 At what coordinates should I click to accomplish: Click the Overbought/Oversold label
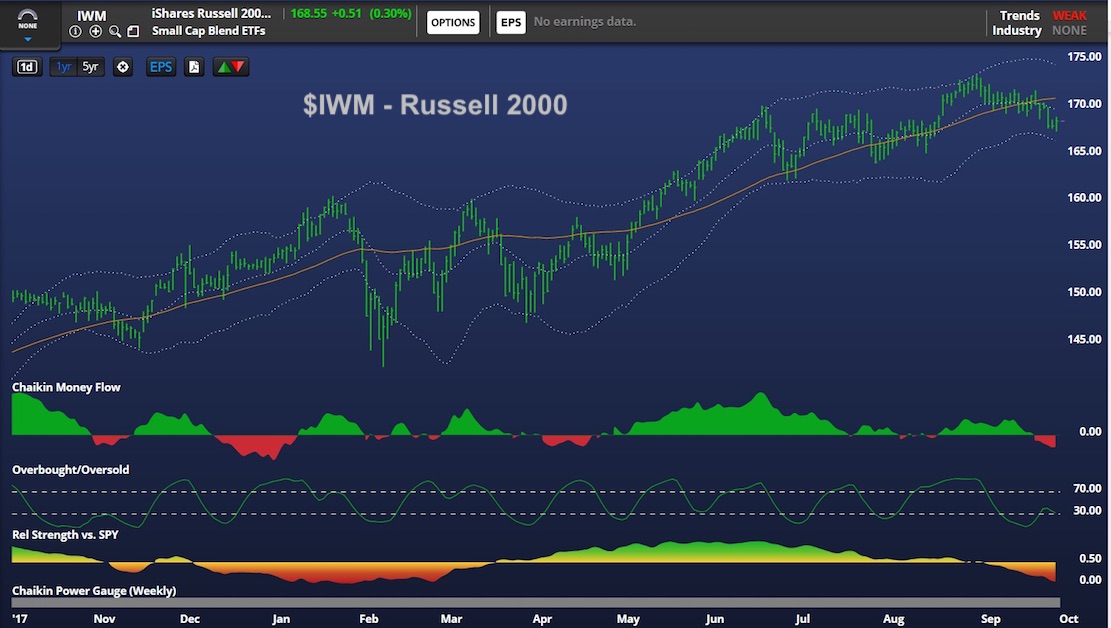tap(70, 470)
